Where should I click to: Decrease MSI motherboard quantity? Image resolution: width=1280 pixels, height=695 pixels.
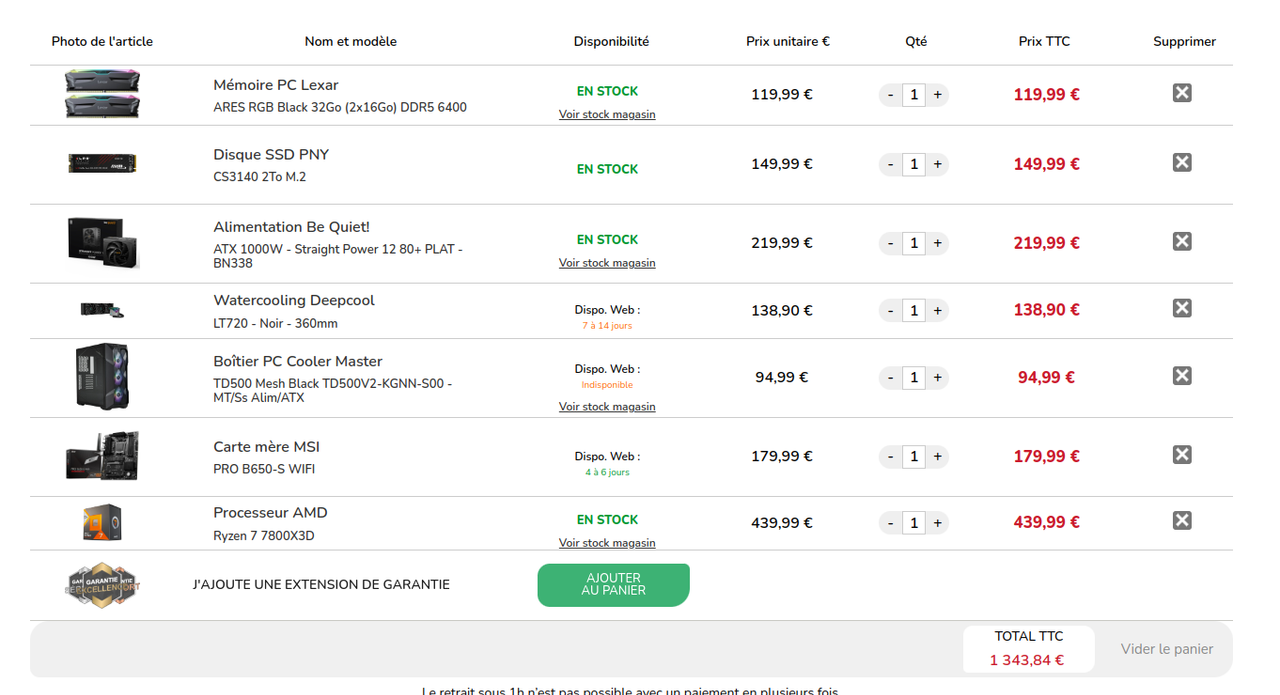(x=890, y=457)
